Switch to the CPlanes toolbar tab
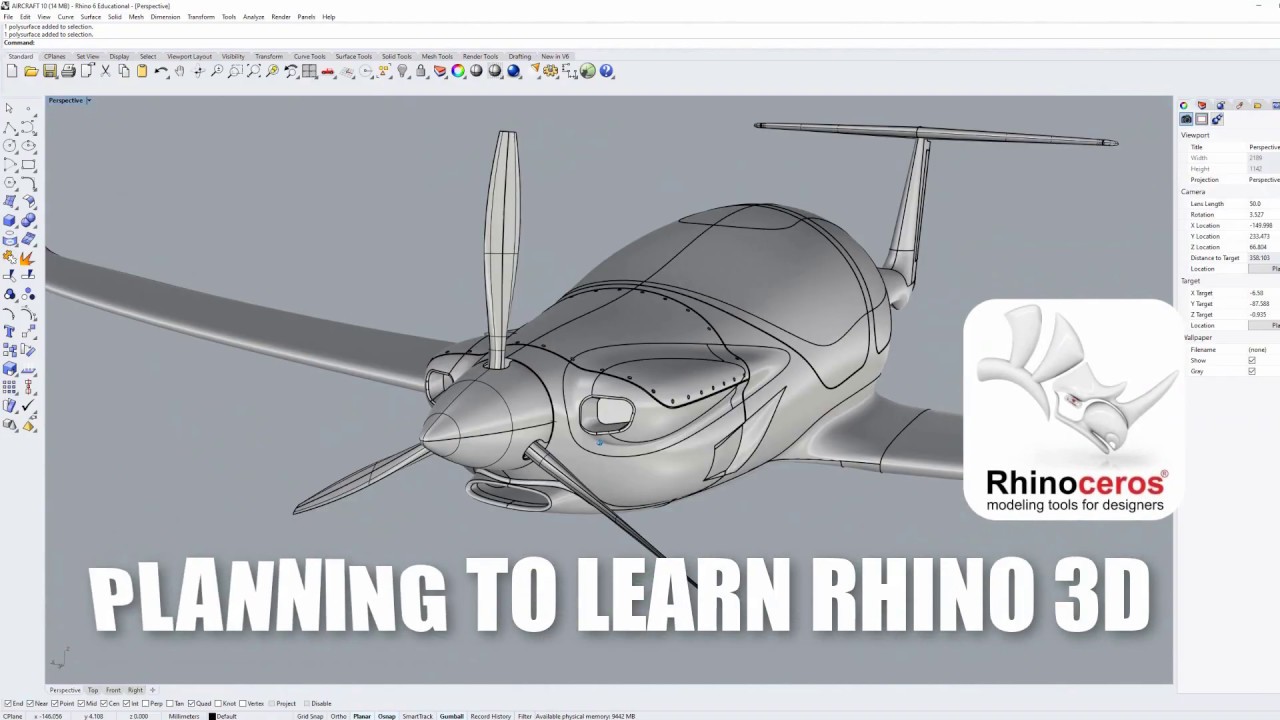This screenshot has height=720, width=1280. [x=55, y=56]
